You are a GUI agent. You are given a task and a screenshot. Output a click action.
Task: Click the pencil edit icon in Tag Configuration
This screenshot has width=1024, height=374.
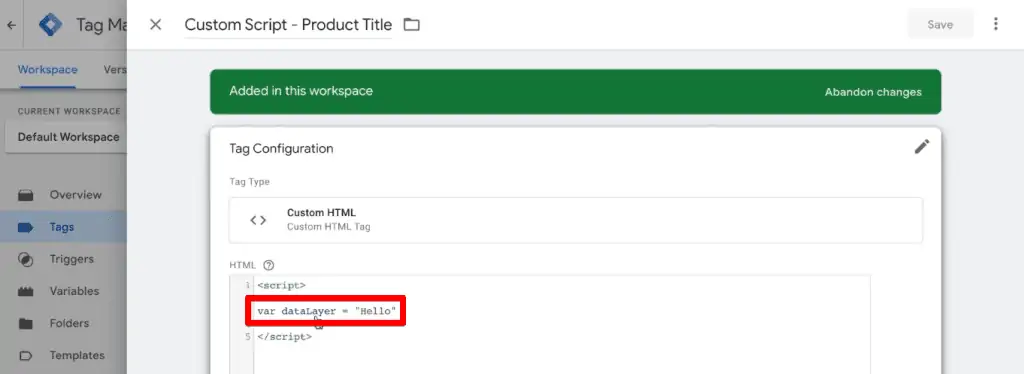point(921,147)
